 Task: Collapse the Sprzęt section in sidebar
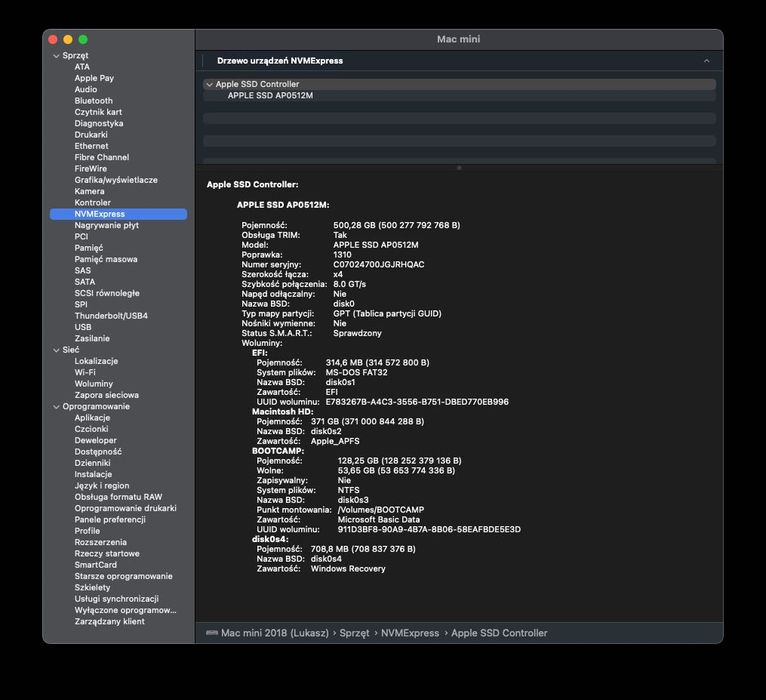(56, 56)
